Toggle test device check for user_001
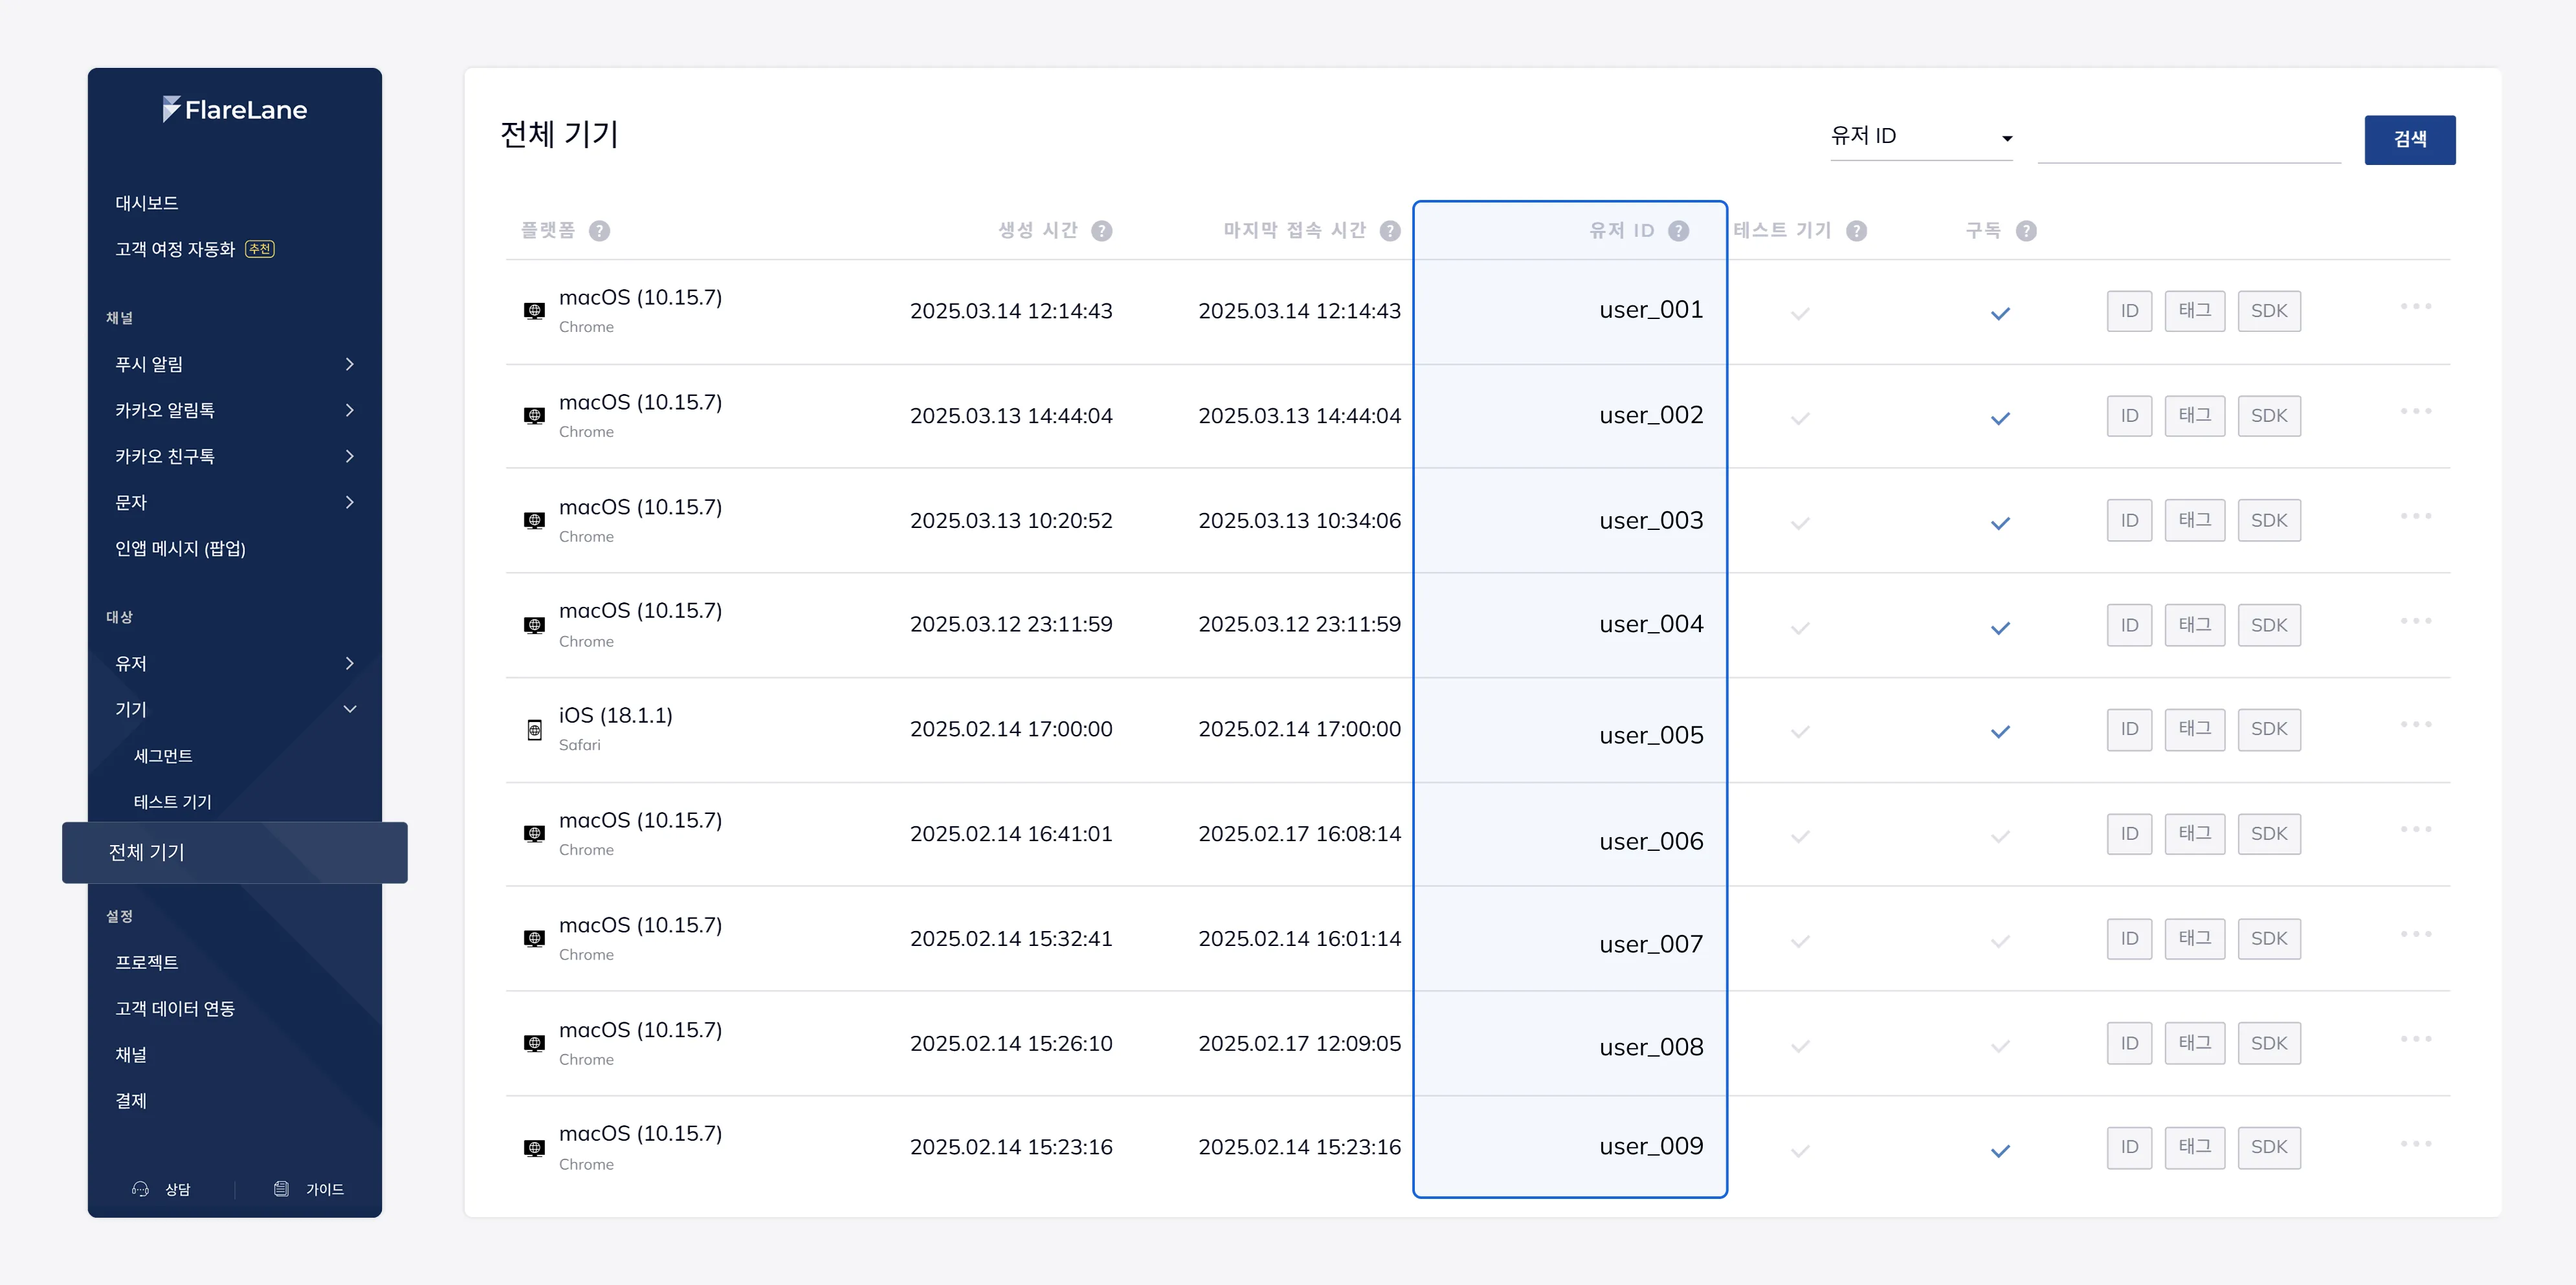Screen dimensions: 2576x1285 pyautogui.click(x=1800, y=314)
